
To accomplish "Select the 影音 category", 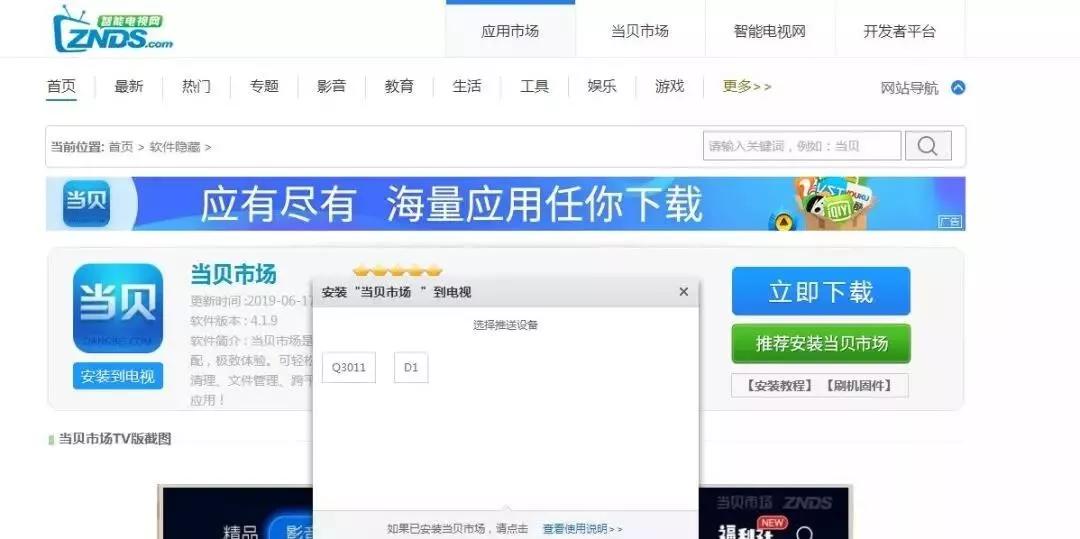I will tap(331, 87).
